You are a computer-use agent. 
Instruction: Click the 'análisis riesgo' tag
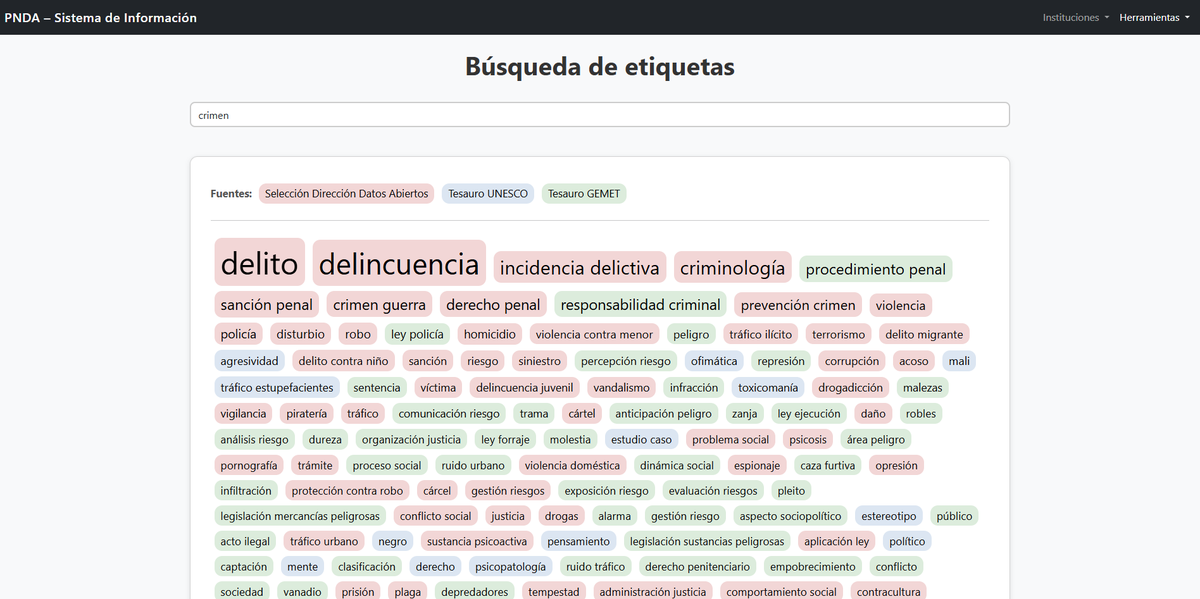[x=254, y=439]
